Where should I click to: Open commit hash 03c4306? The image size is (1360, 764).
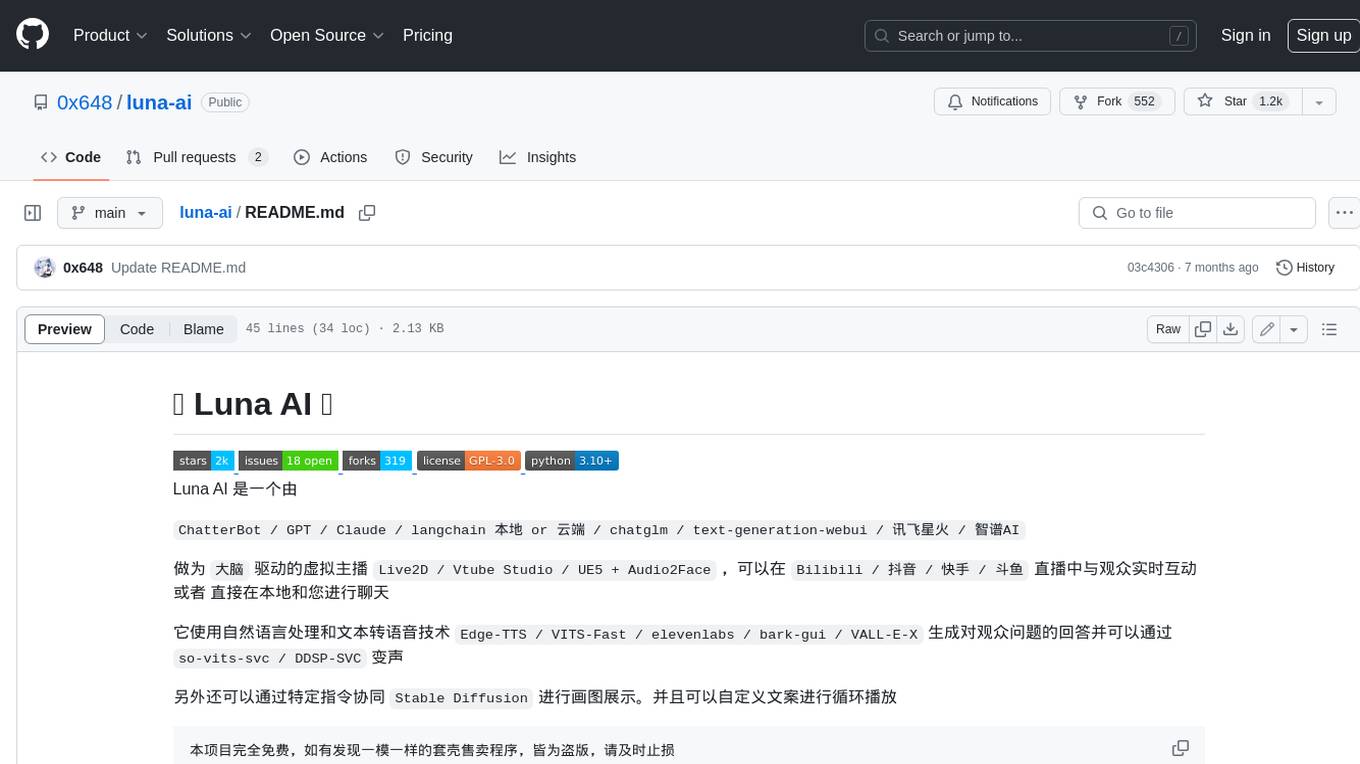point(1150,268)
